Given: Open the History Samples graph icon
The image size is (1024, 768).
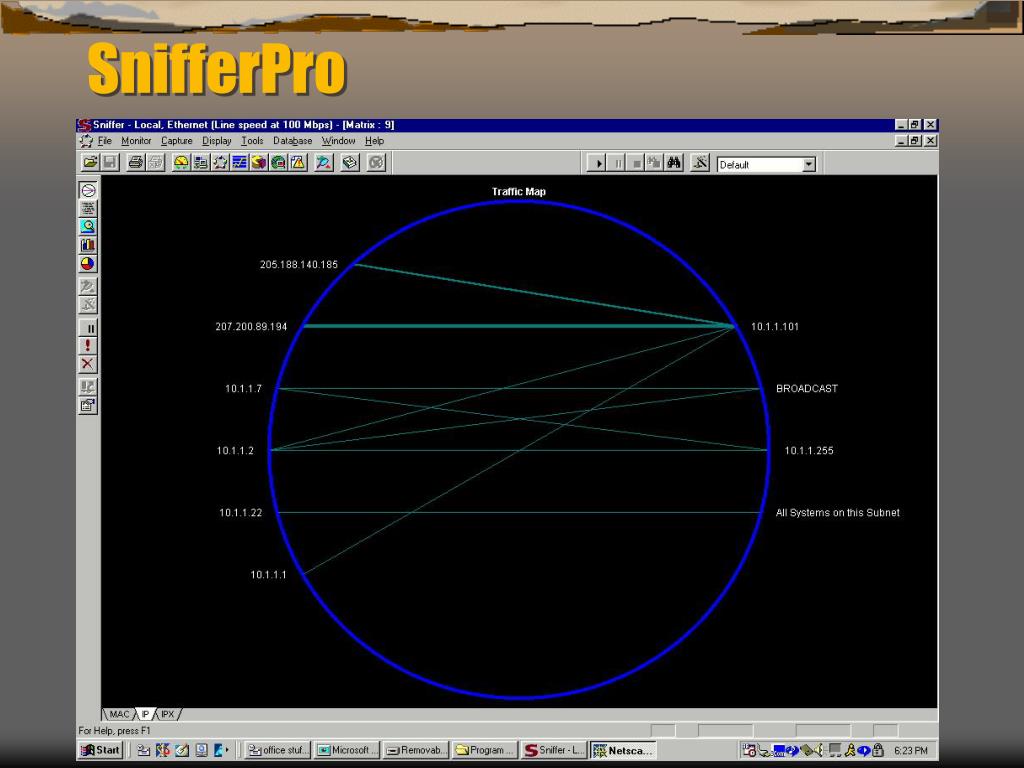Looking at the screenshot, I should (240, 162).
